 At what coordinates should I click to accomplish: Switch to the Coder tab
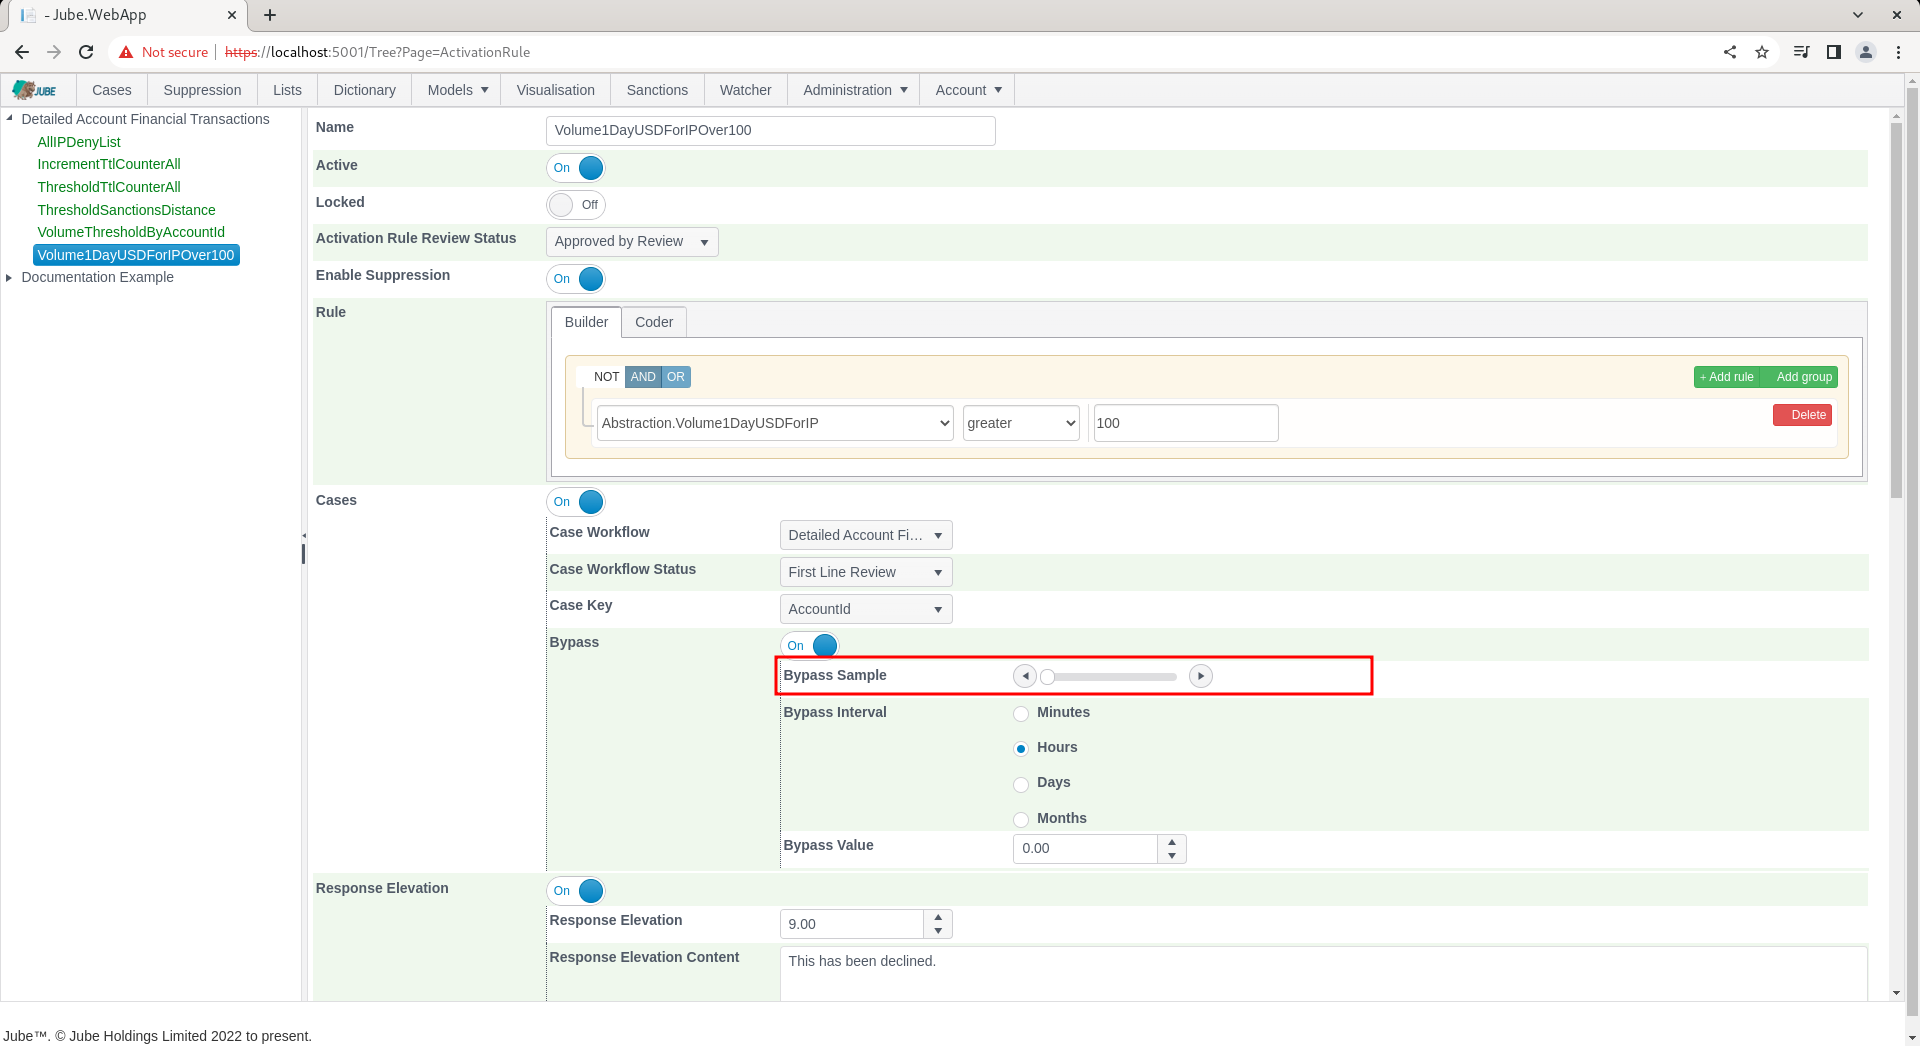click(x=654, y=322)
